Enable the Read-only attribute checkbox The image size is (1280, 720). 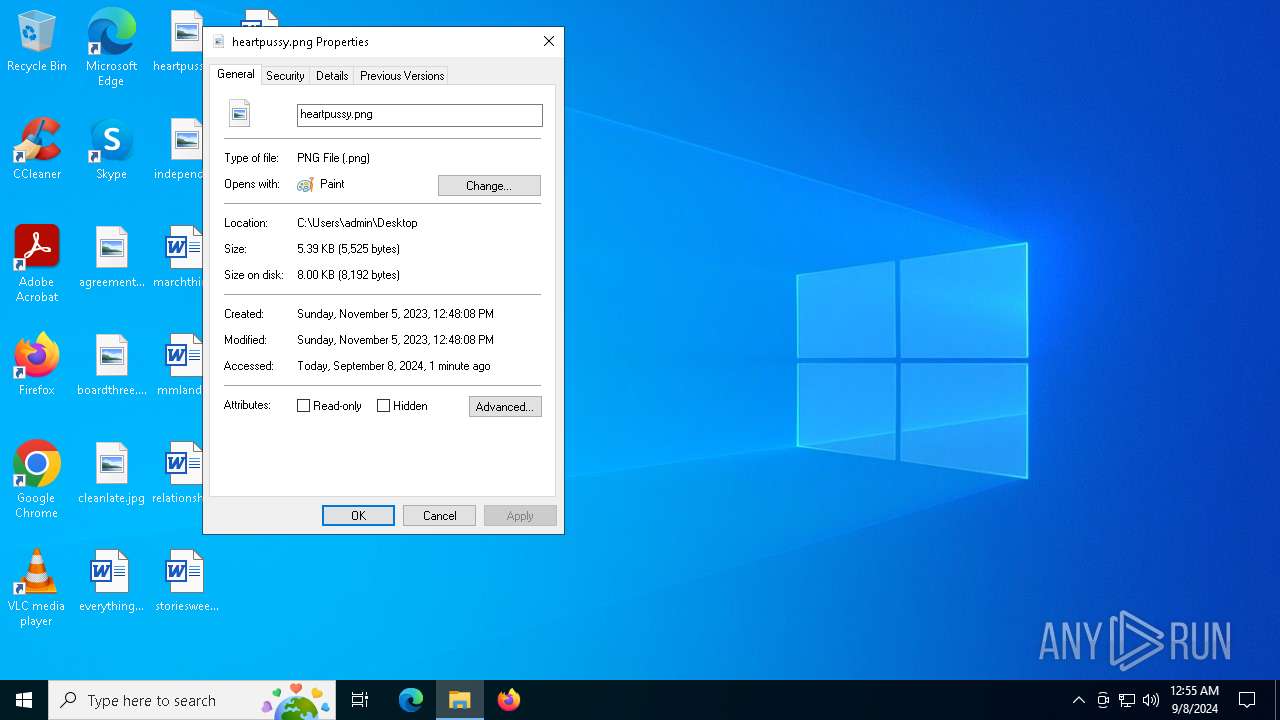point(303,406)
